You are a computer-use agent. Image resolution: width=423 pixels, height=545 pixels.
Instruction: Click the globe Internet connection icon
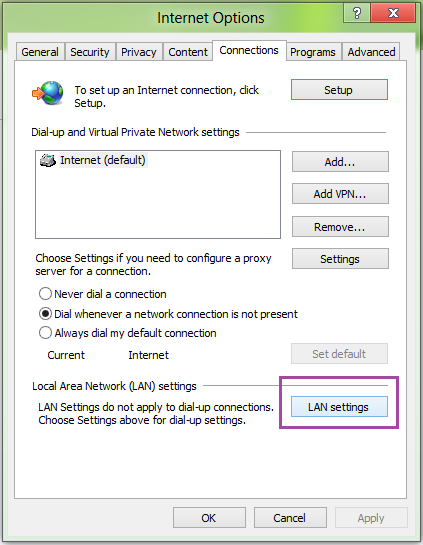(x=48, y=93)
